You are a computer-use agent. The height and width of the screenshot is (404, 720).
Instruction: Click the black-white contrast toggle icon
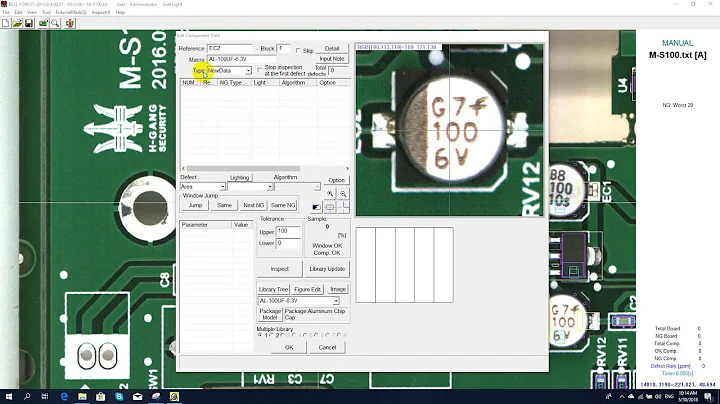(316, 208)
